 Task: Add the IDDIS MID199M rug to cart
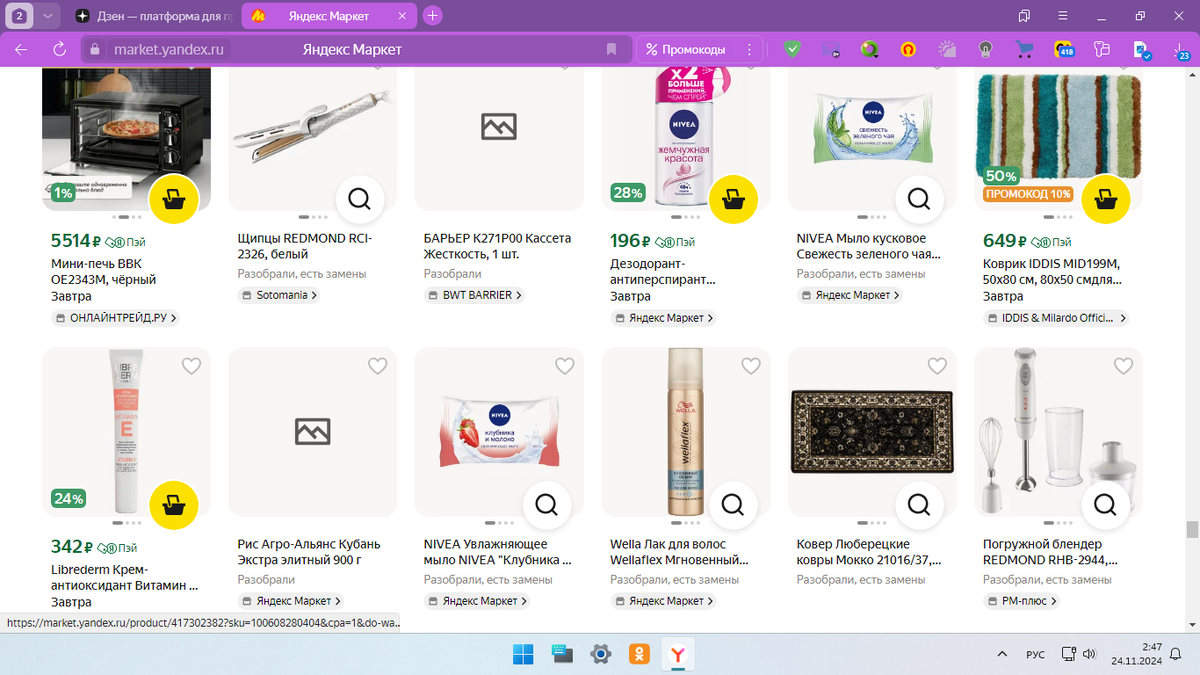click(x=1106, y=198)
